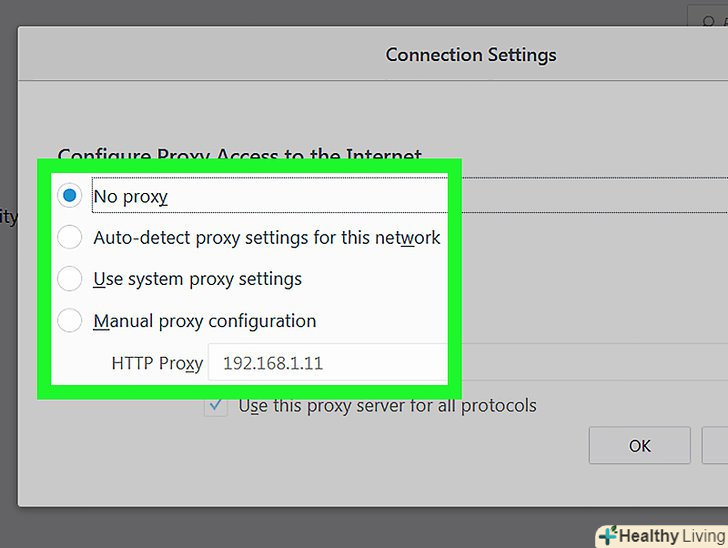Enable the Manual proxy configuration radio button
The width and height of the screenshot is (728, 548).
click(x=69, y=321)
